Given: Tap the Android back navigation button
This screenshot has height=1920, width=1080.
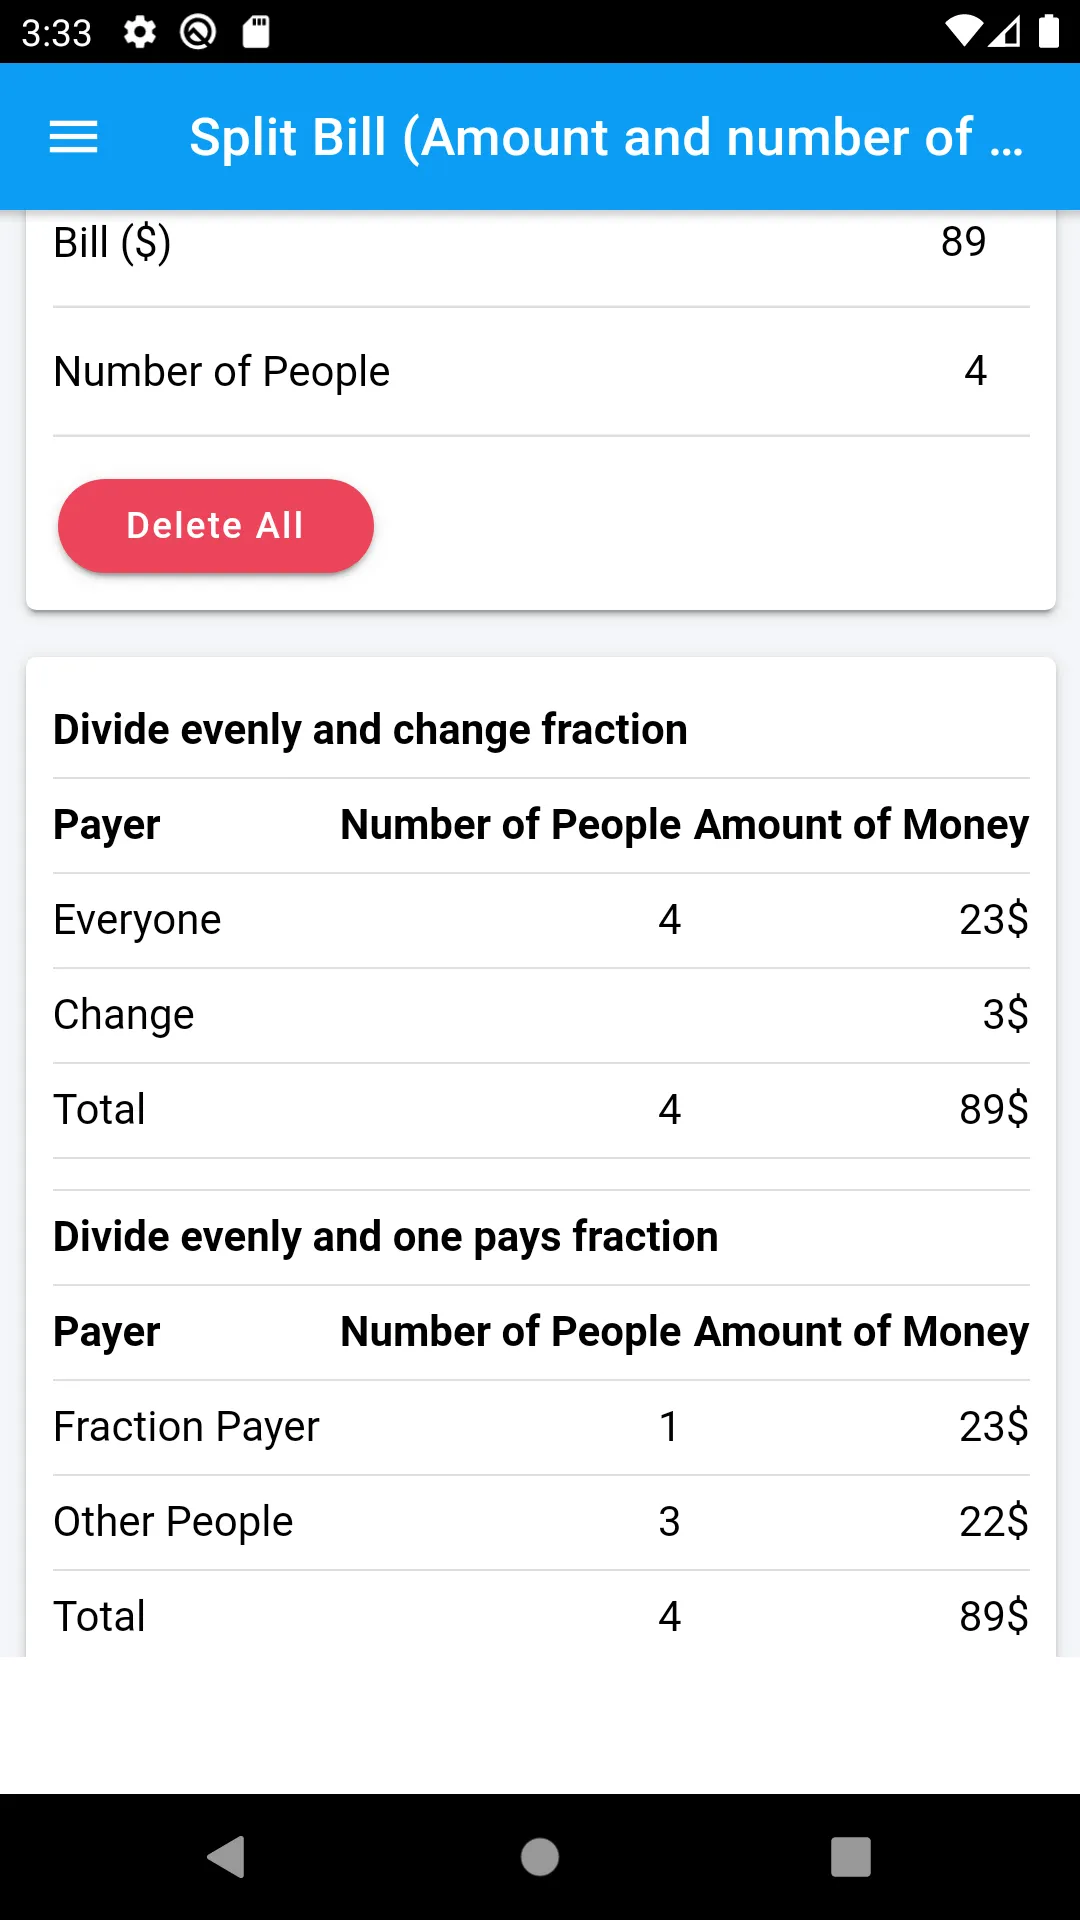Looking at the screenshot, I should [226, 1857].
